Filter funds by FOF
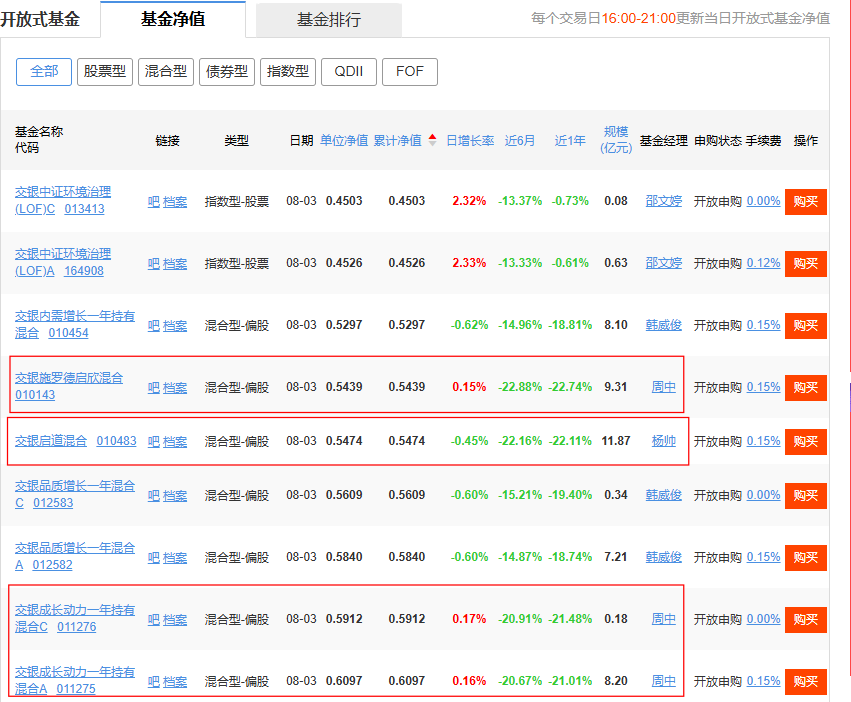 coord(410,72)
